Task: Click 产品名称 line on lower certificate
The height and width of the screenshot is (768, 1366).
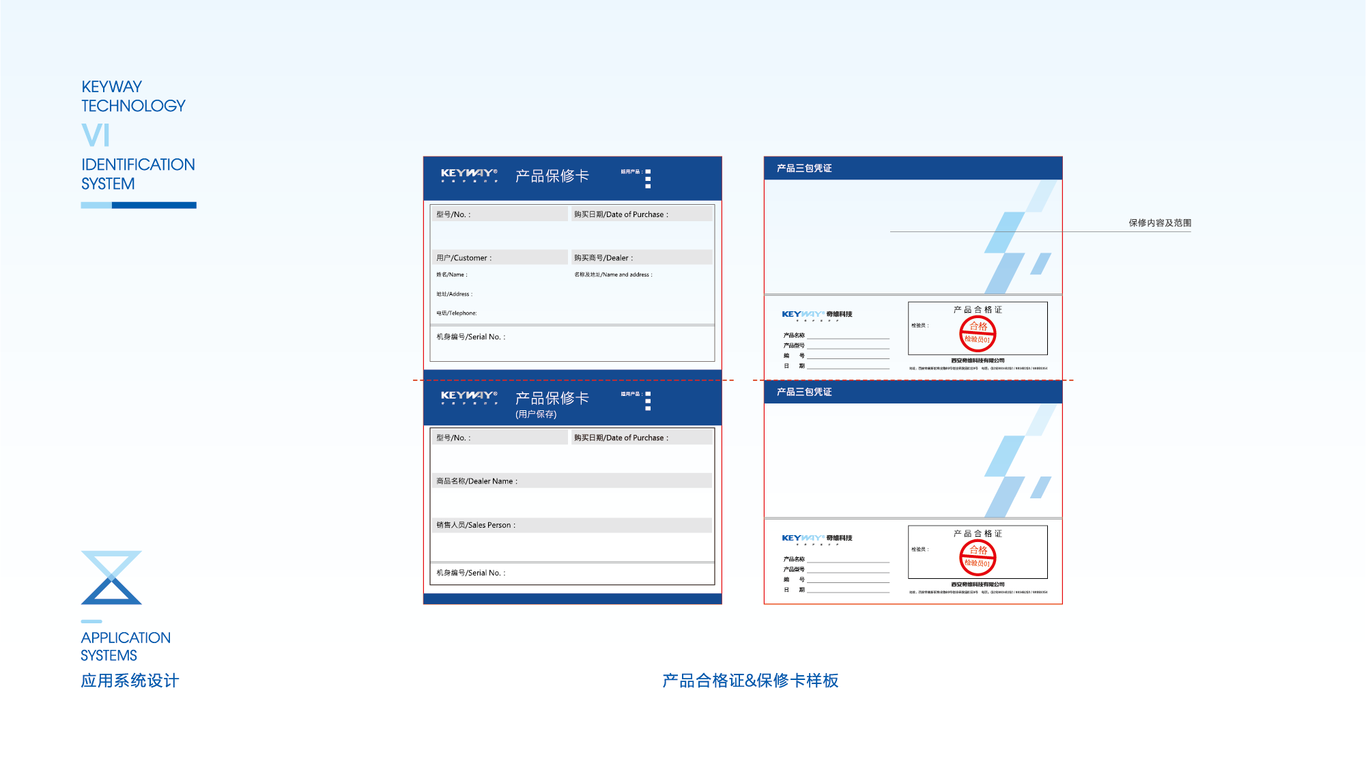Action: tap(837, 560)
